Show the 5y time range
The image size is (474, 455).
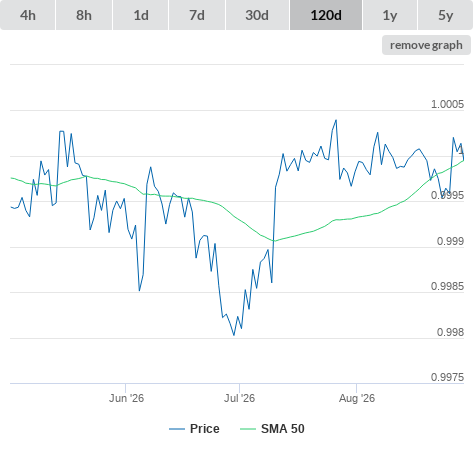(x=445, y=15)
